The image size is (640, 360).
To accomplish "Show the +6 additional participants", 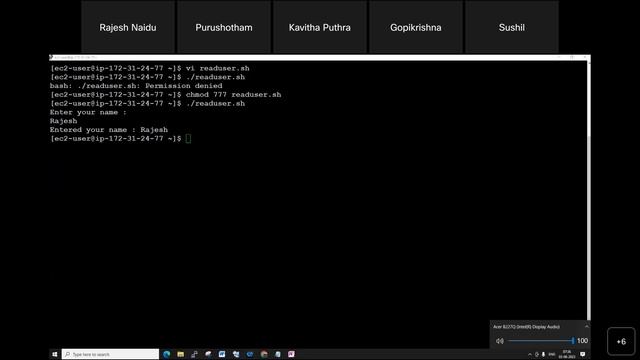I will (621, 341).
